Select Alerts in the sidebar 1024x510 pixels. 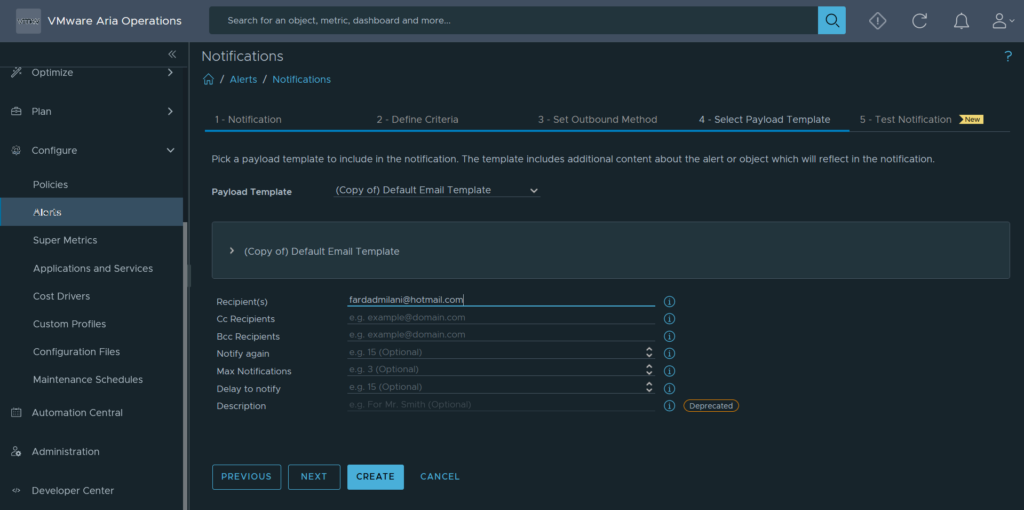coord(91,212)
